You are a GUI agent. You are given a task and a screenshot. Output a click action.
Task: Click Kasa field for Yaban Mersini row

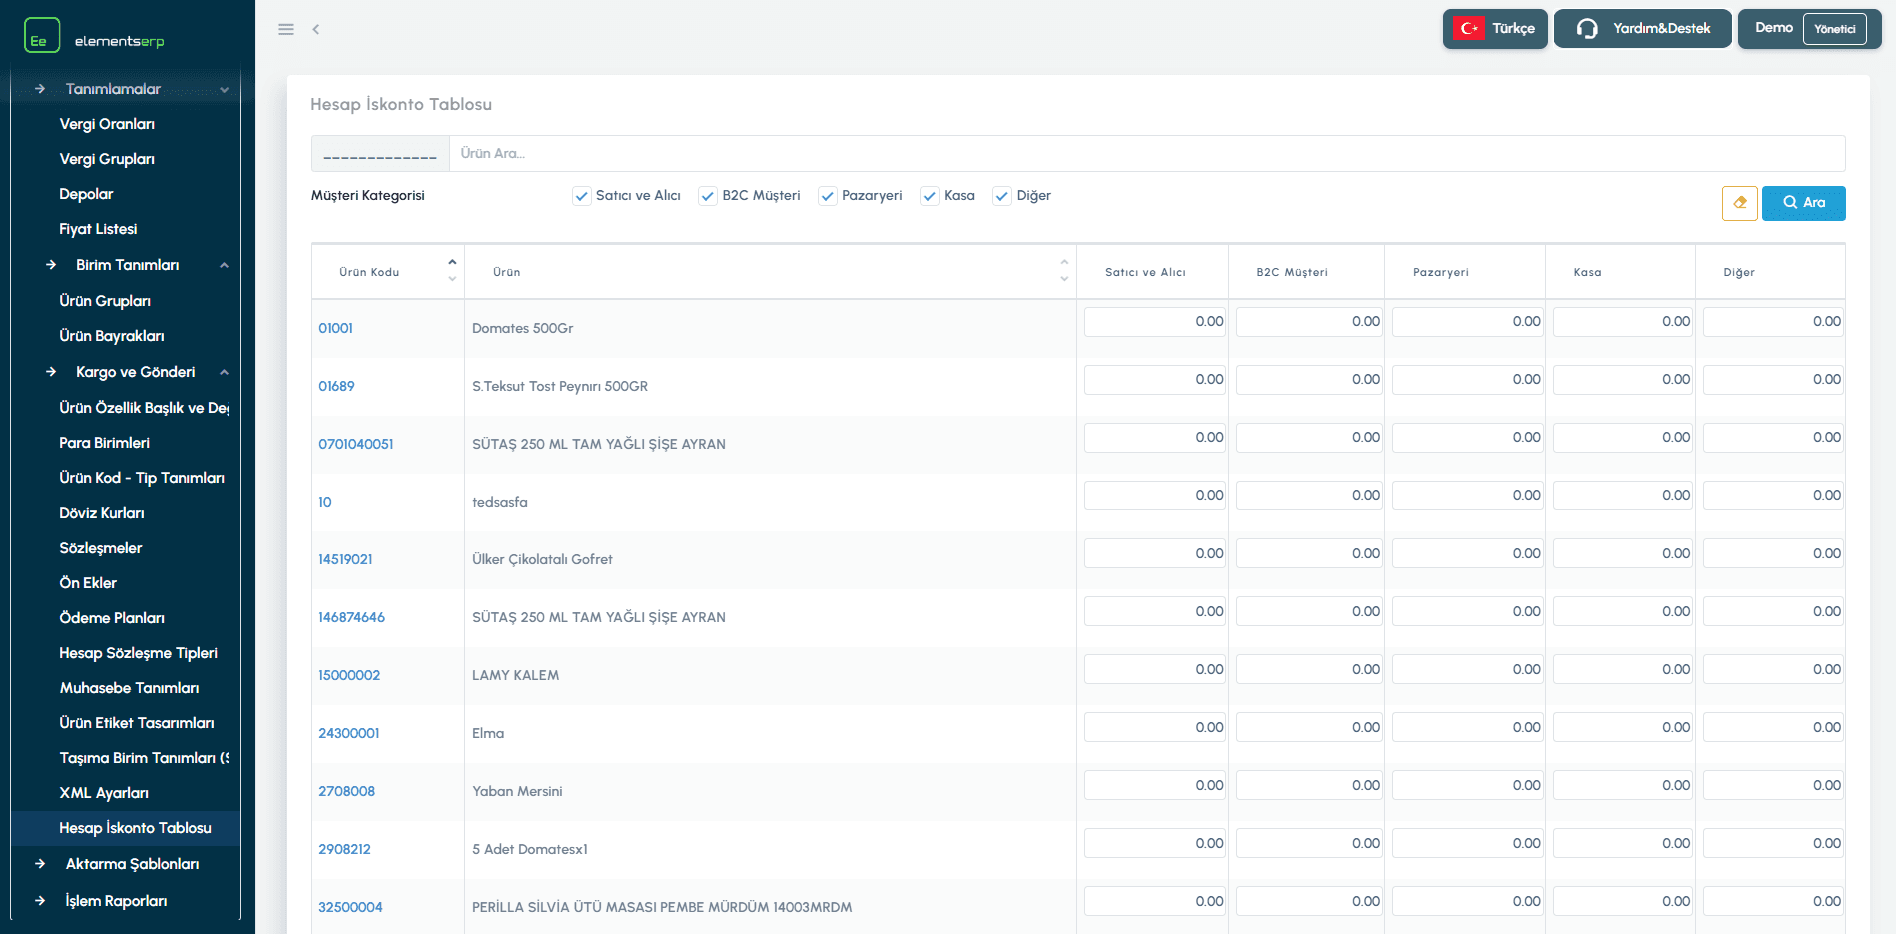point(1622,786)
